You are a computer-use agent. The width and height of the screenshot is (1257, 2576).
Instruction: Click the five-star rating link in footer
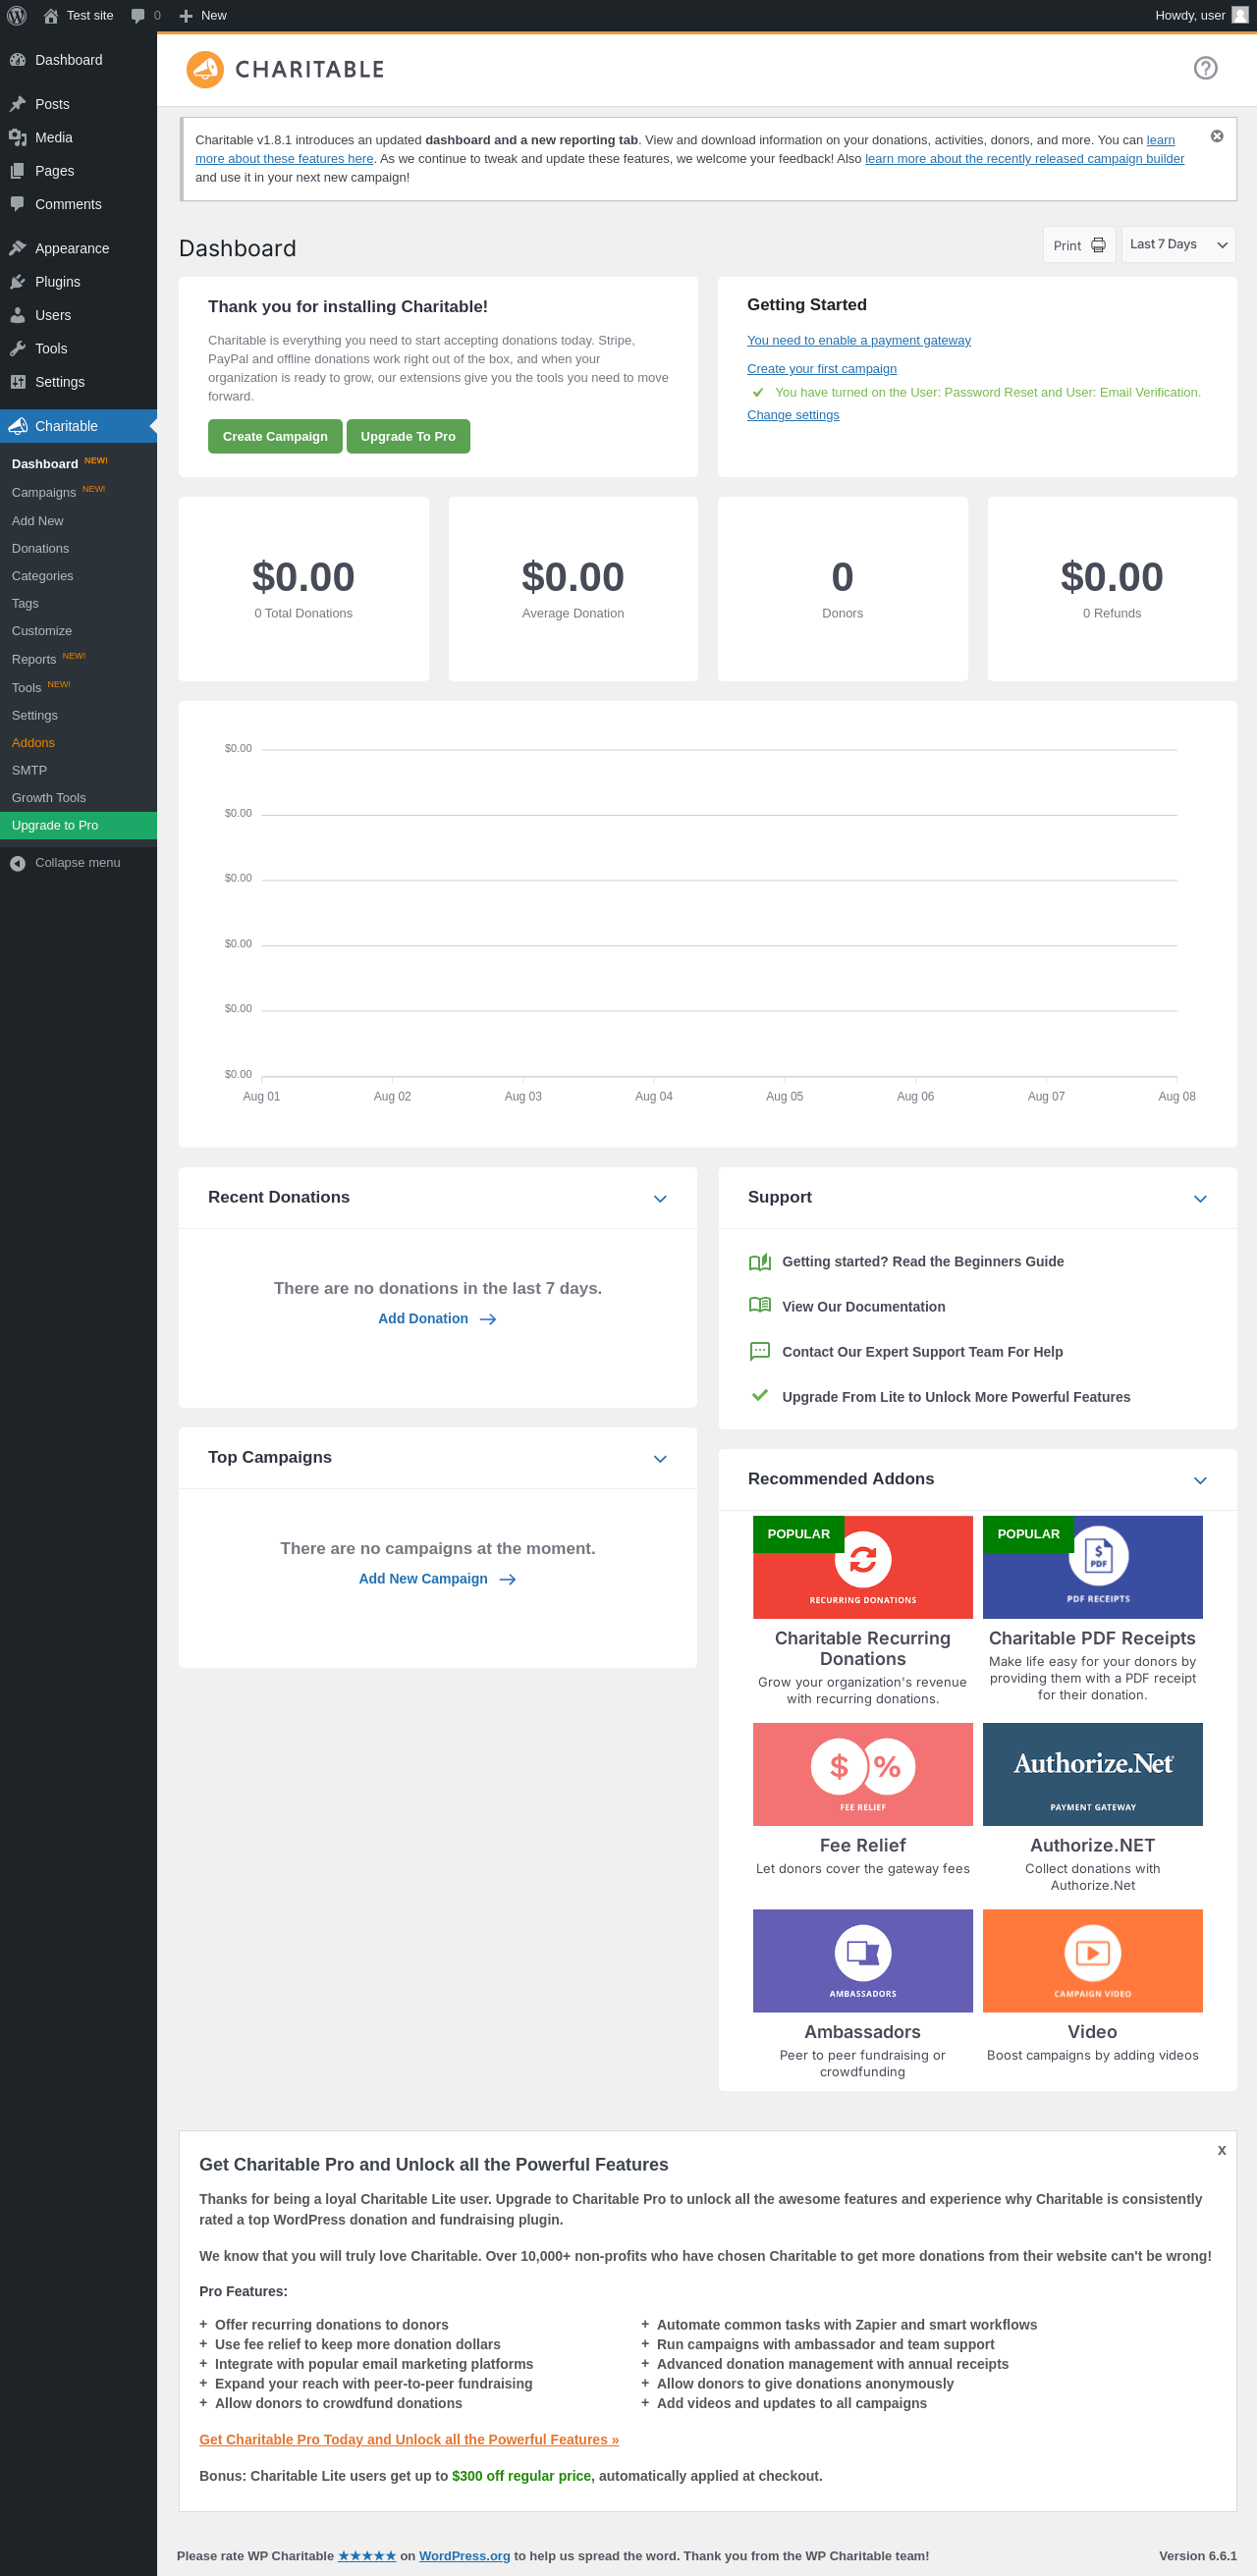367,2555
